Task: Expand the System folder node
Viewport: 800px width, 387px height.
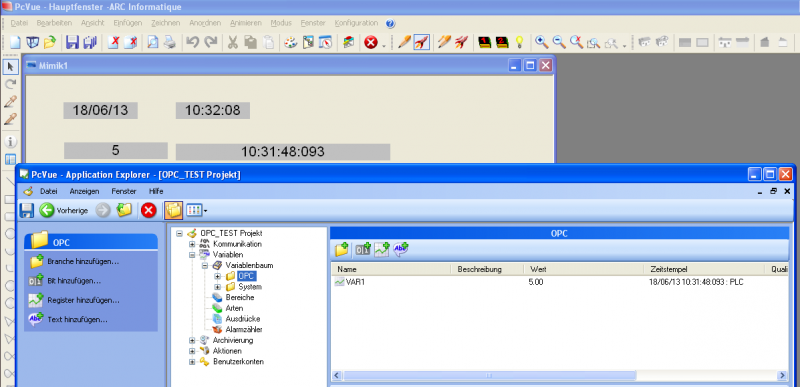Action: coord(217,287)
